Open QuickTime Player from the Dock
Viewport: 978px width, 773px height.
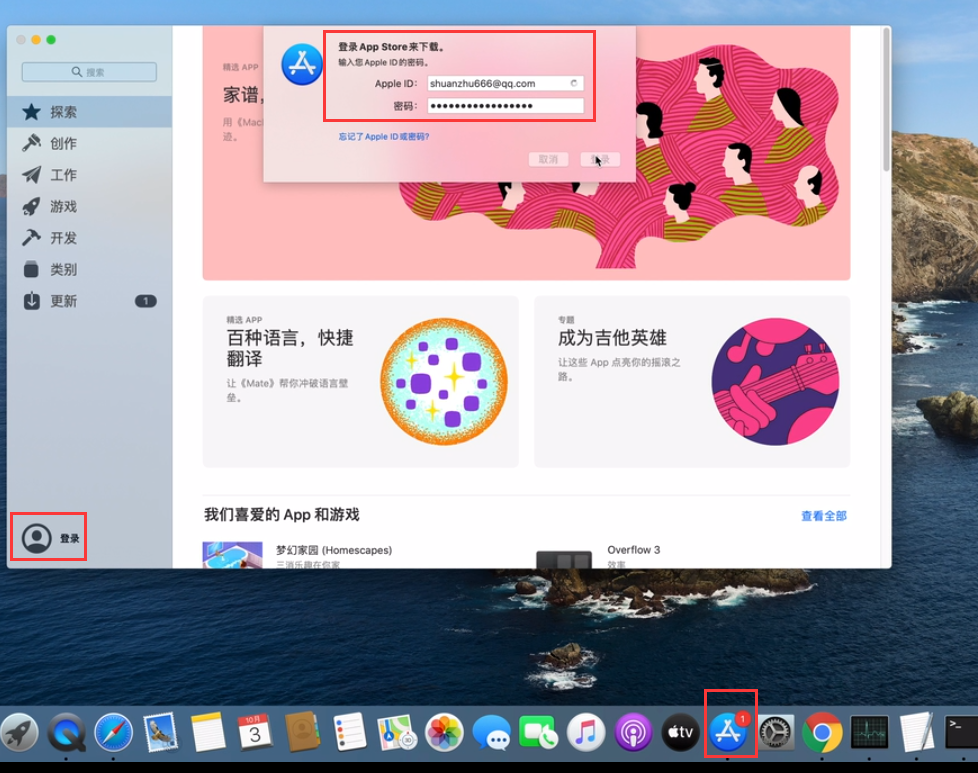pyautogui.click(x=67, y=732)
